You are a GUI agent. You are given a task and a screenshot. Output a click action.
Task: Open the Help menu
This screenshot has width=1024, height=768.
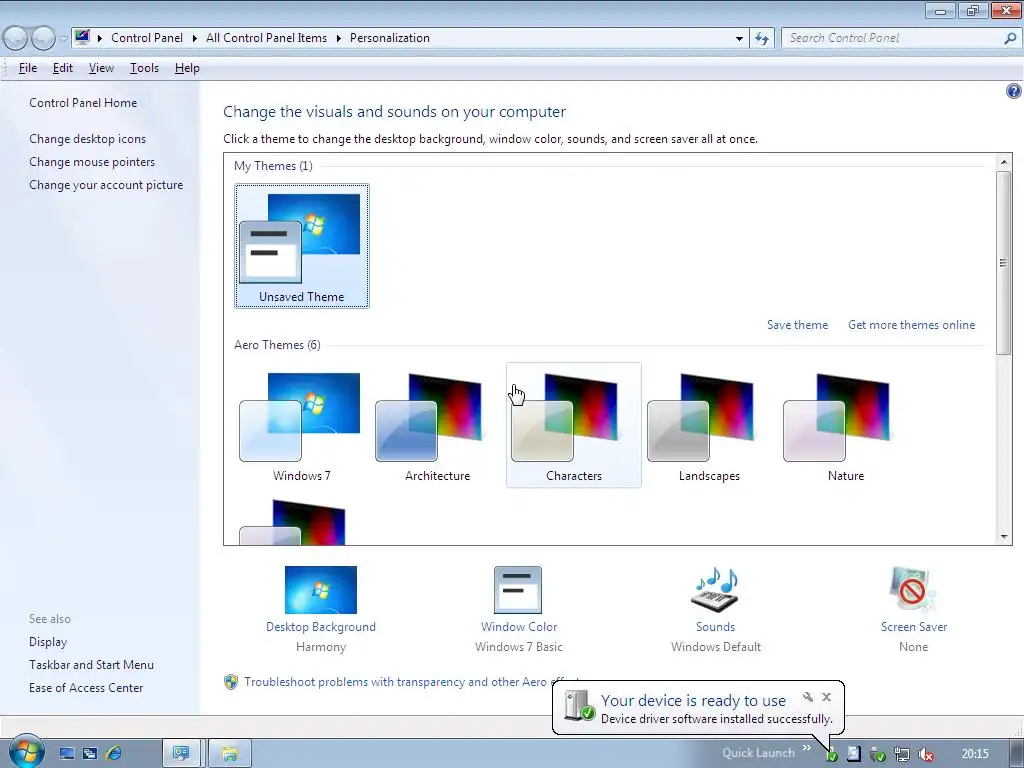pos(187,68)
